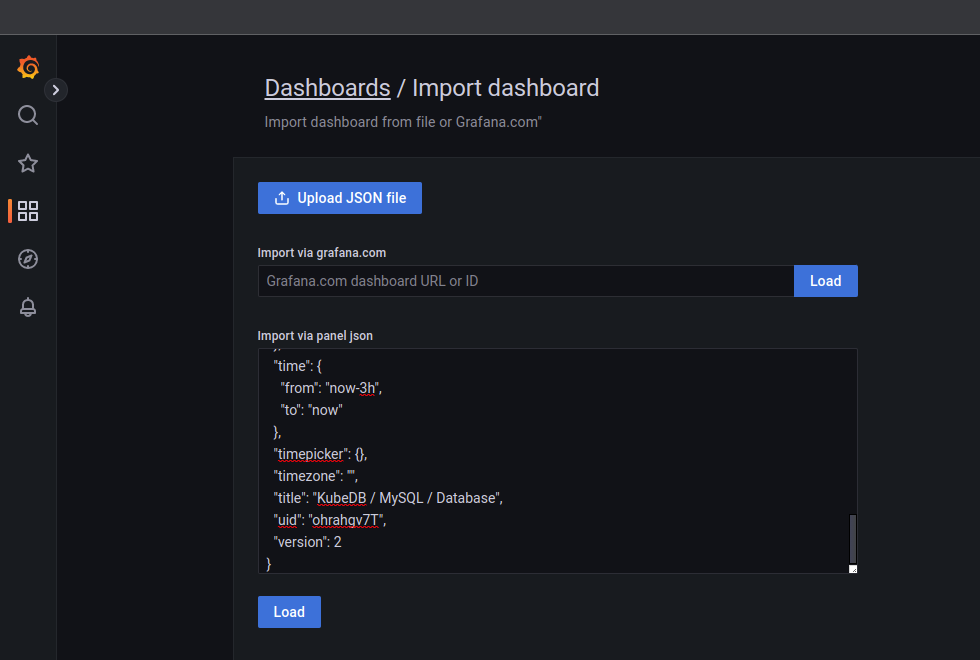Screen dimensions: 980x660
Task: Open Alerting via the bell icon
Action: (28, 307)
